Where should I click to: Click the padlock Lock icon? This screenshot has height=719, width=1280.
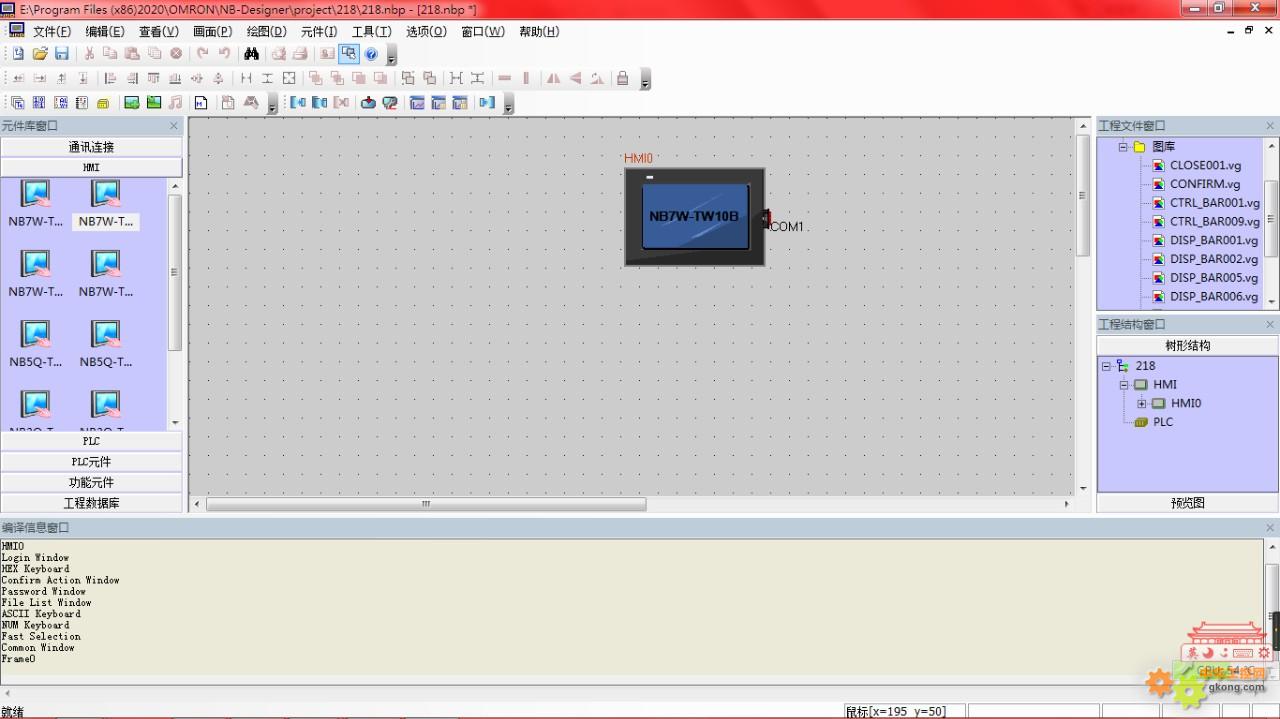click(x=622, y=78)
